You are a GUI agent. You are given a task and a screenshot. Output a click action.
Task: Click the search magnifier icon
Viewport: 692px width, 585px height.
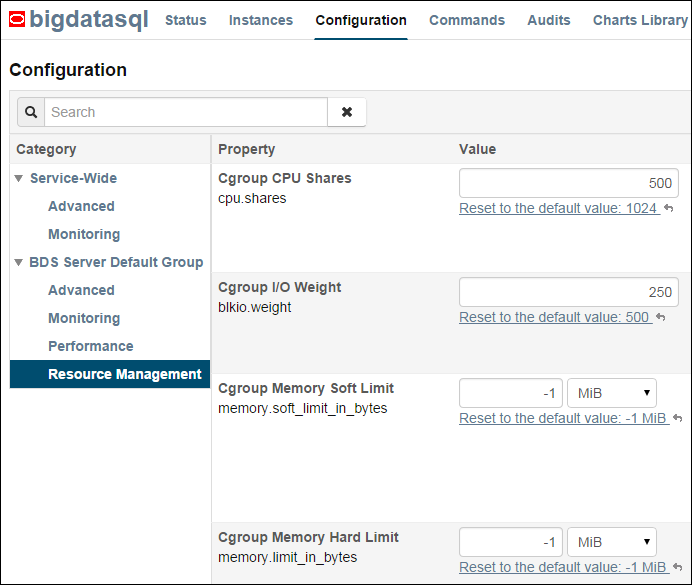pos(31,112)
